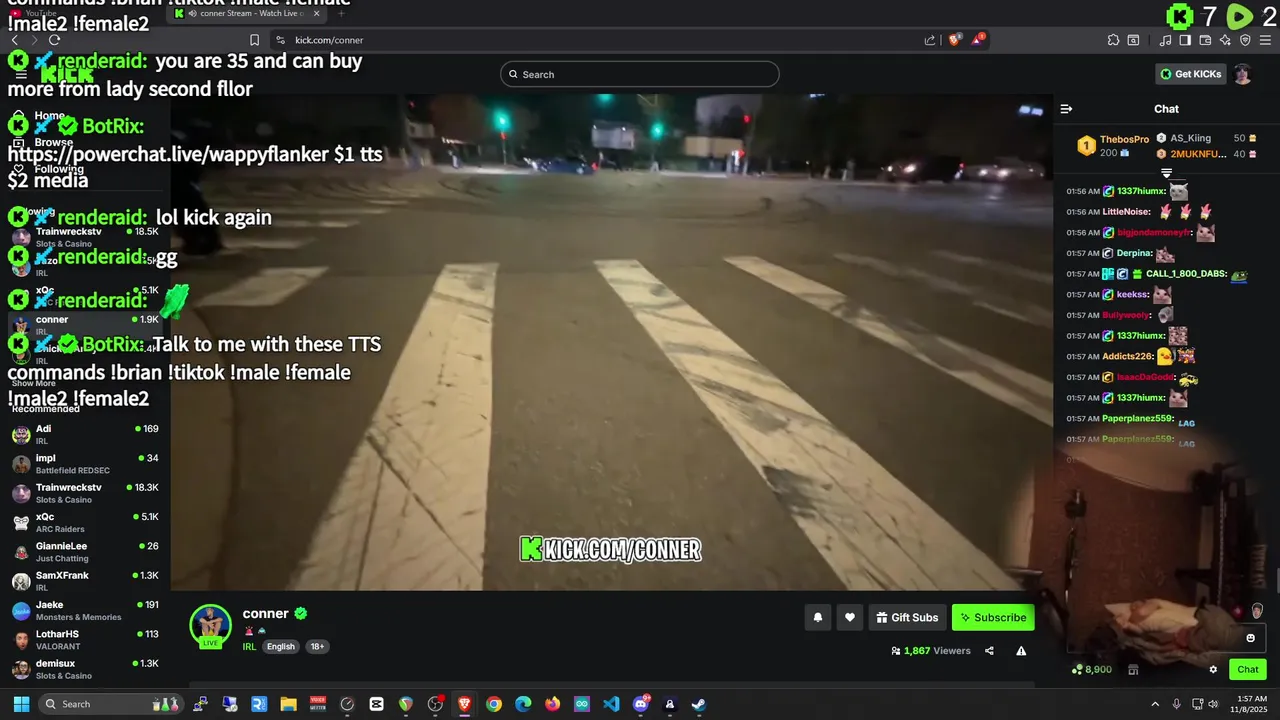
Task: Open chat settings gear icon
Action: (x=1213, y=670)
